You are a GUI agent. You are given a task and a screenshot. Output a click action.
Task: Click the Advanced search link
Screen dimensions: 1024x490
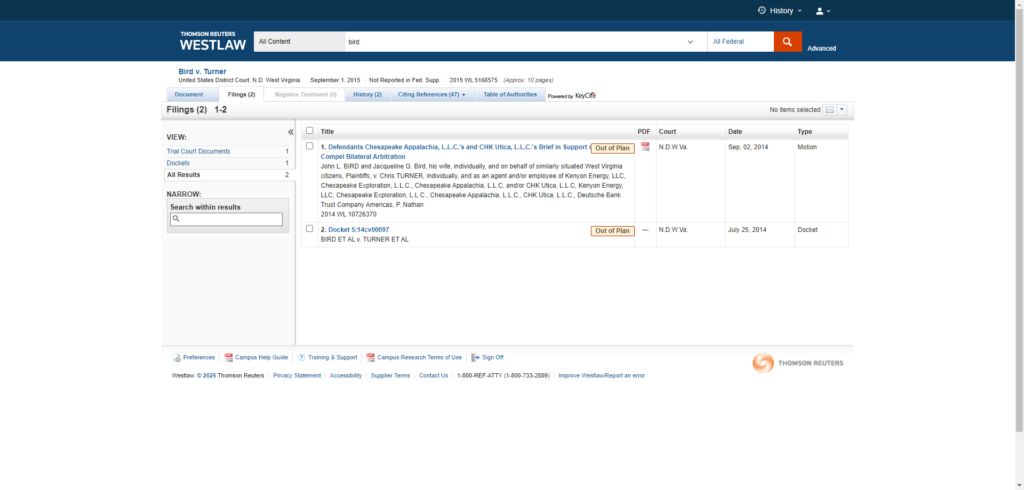click(821, 48)
